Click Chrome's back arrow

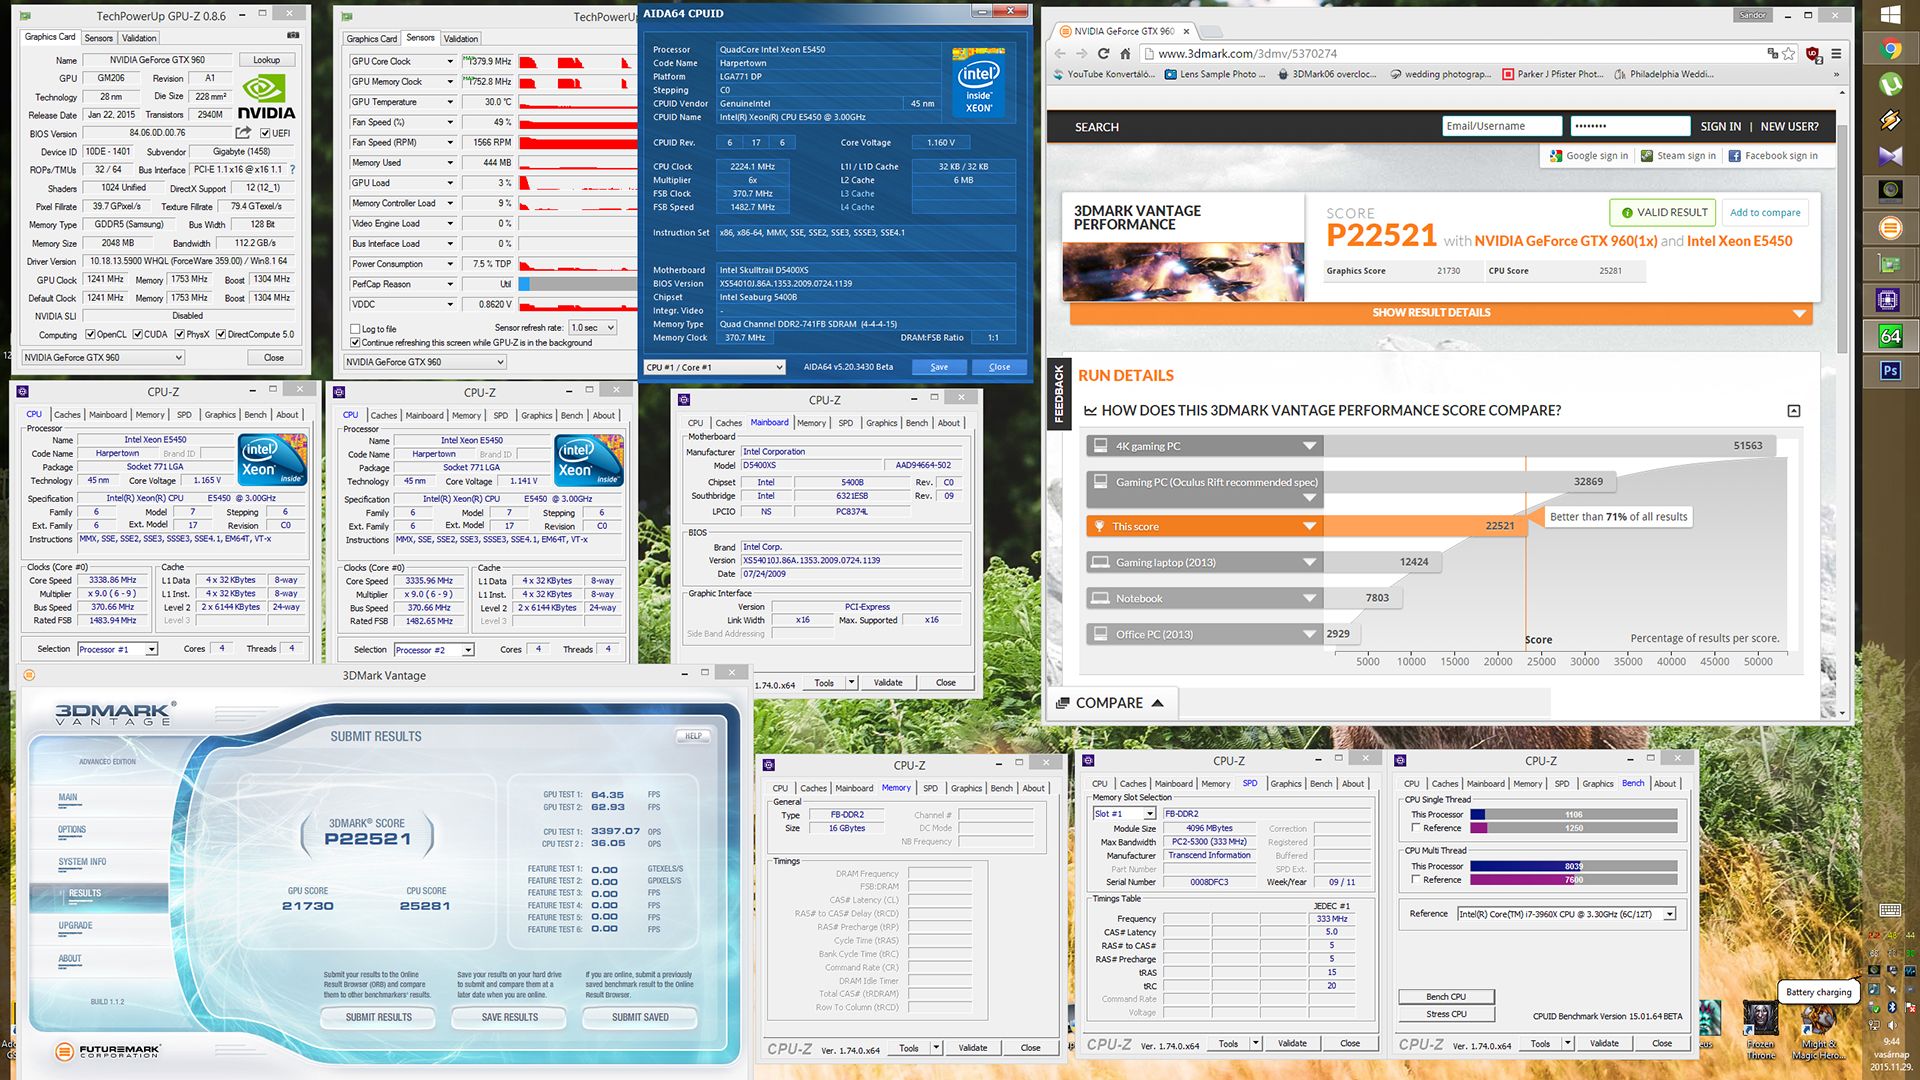point(1060,54)
